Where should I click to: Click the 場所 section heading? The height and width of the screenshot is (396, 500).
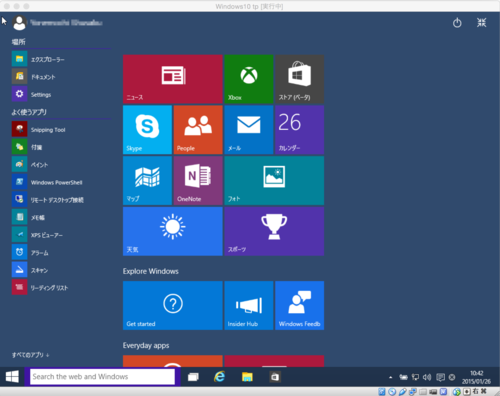[x=19, y=42]
